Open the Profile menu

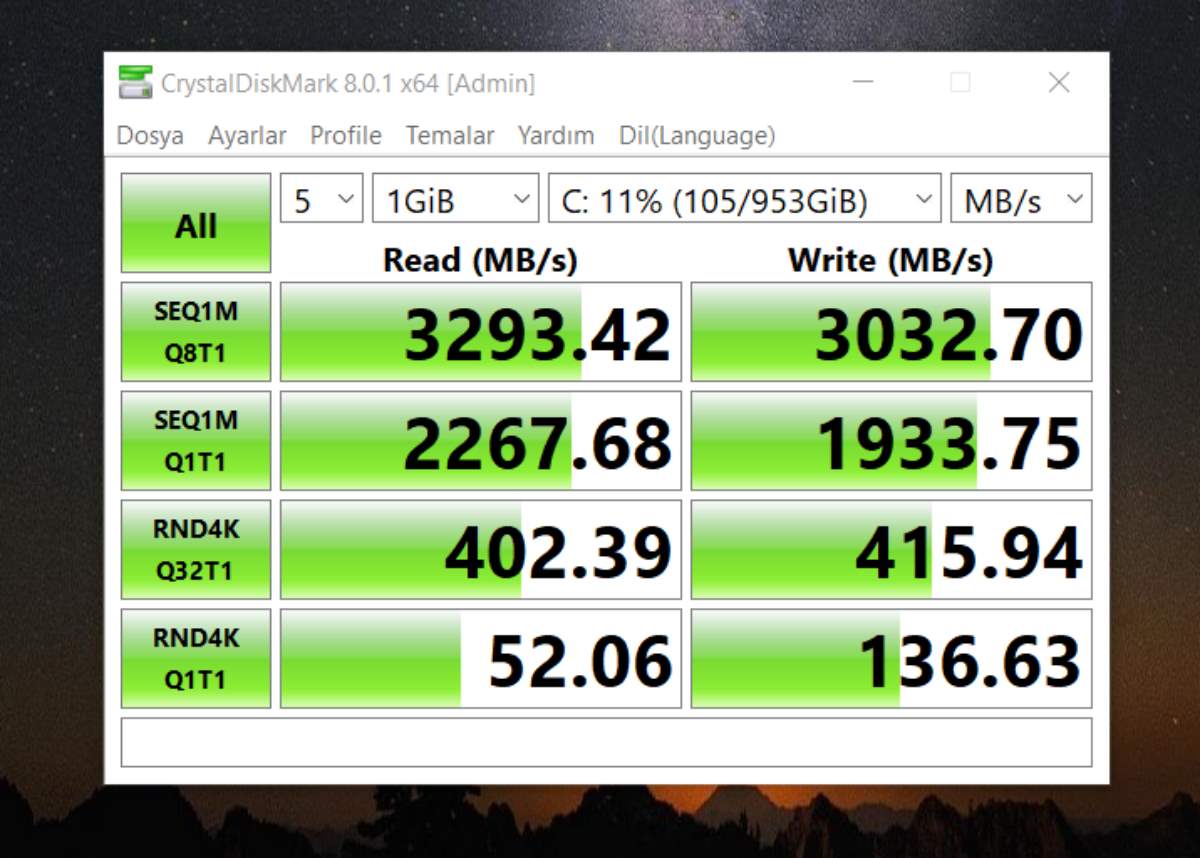point(345,136)
